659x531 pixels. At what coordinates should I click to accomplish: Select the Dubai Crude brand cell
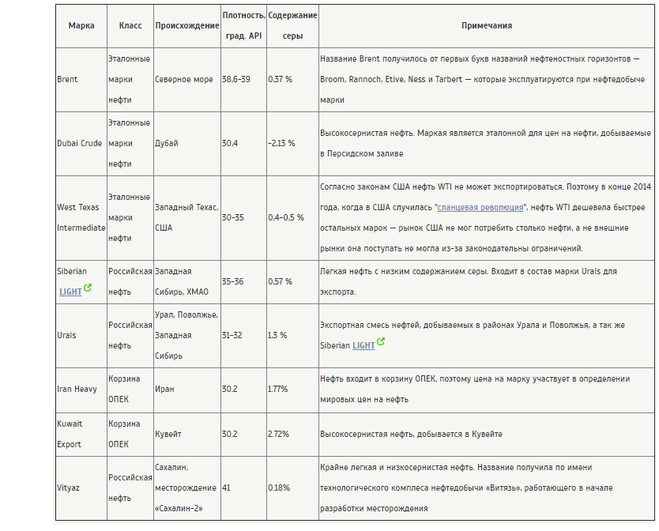click(x=78, y=143)
